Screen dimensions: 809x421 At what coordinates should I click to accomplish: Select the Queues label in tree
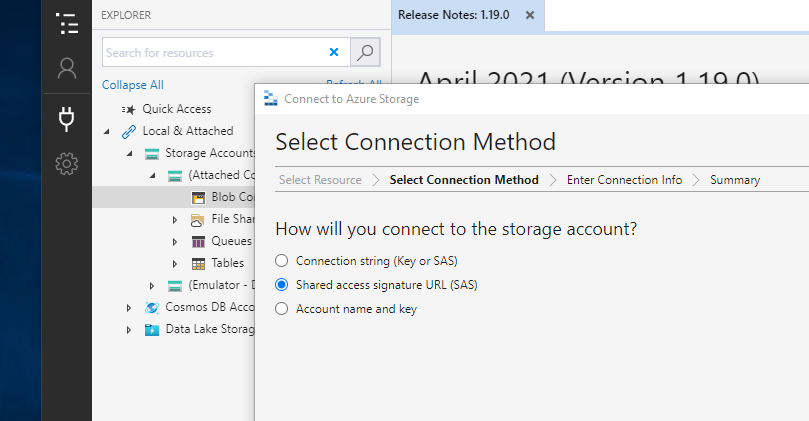232,241
